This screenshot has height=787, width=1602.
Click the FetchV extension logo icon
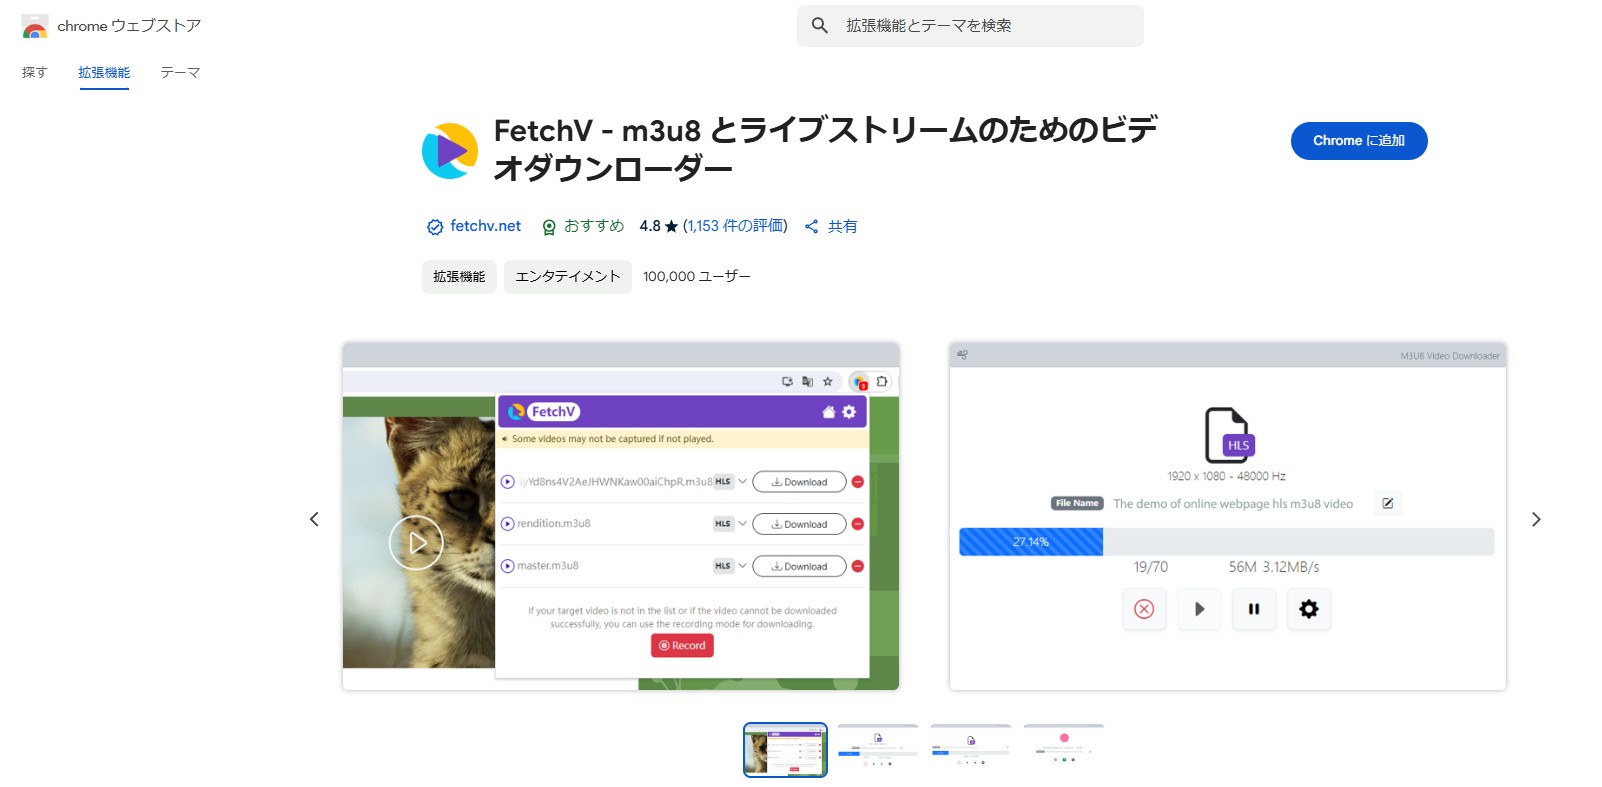click(x=450, y=151)
